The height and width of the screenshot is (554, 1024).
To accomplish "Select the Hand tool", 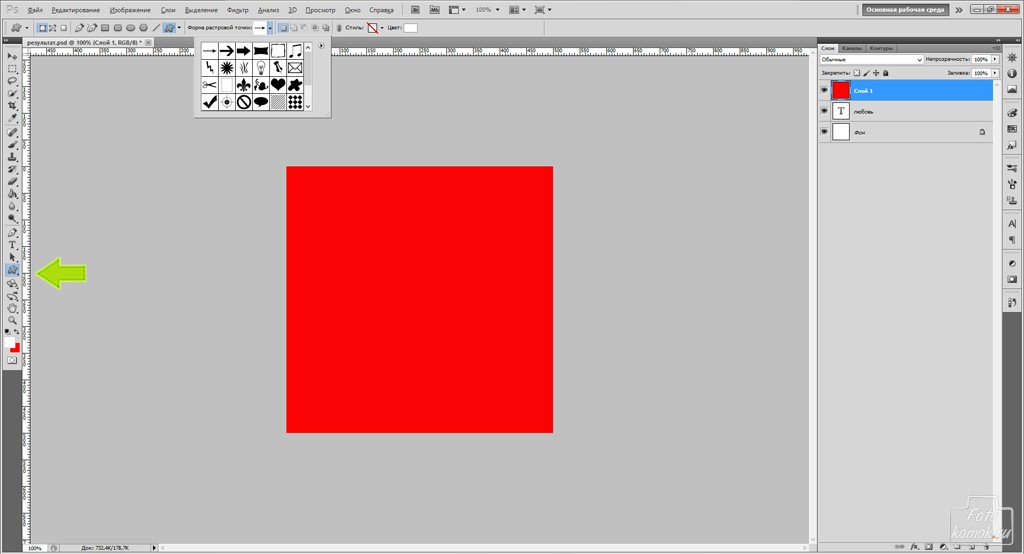I will [x=12, y=308].
